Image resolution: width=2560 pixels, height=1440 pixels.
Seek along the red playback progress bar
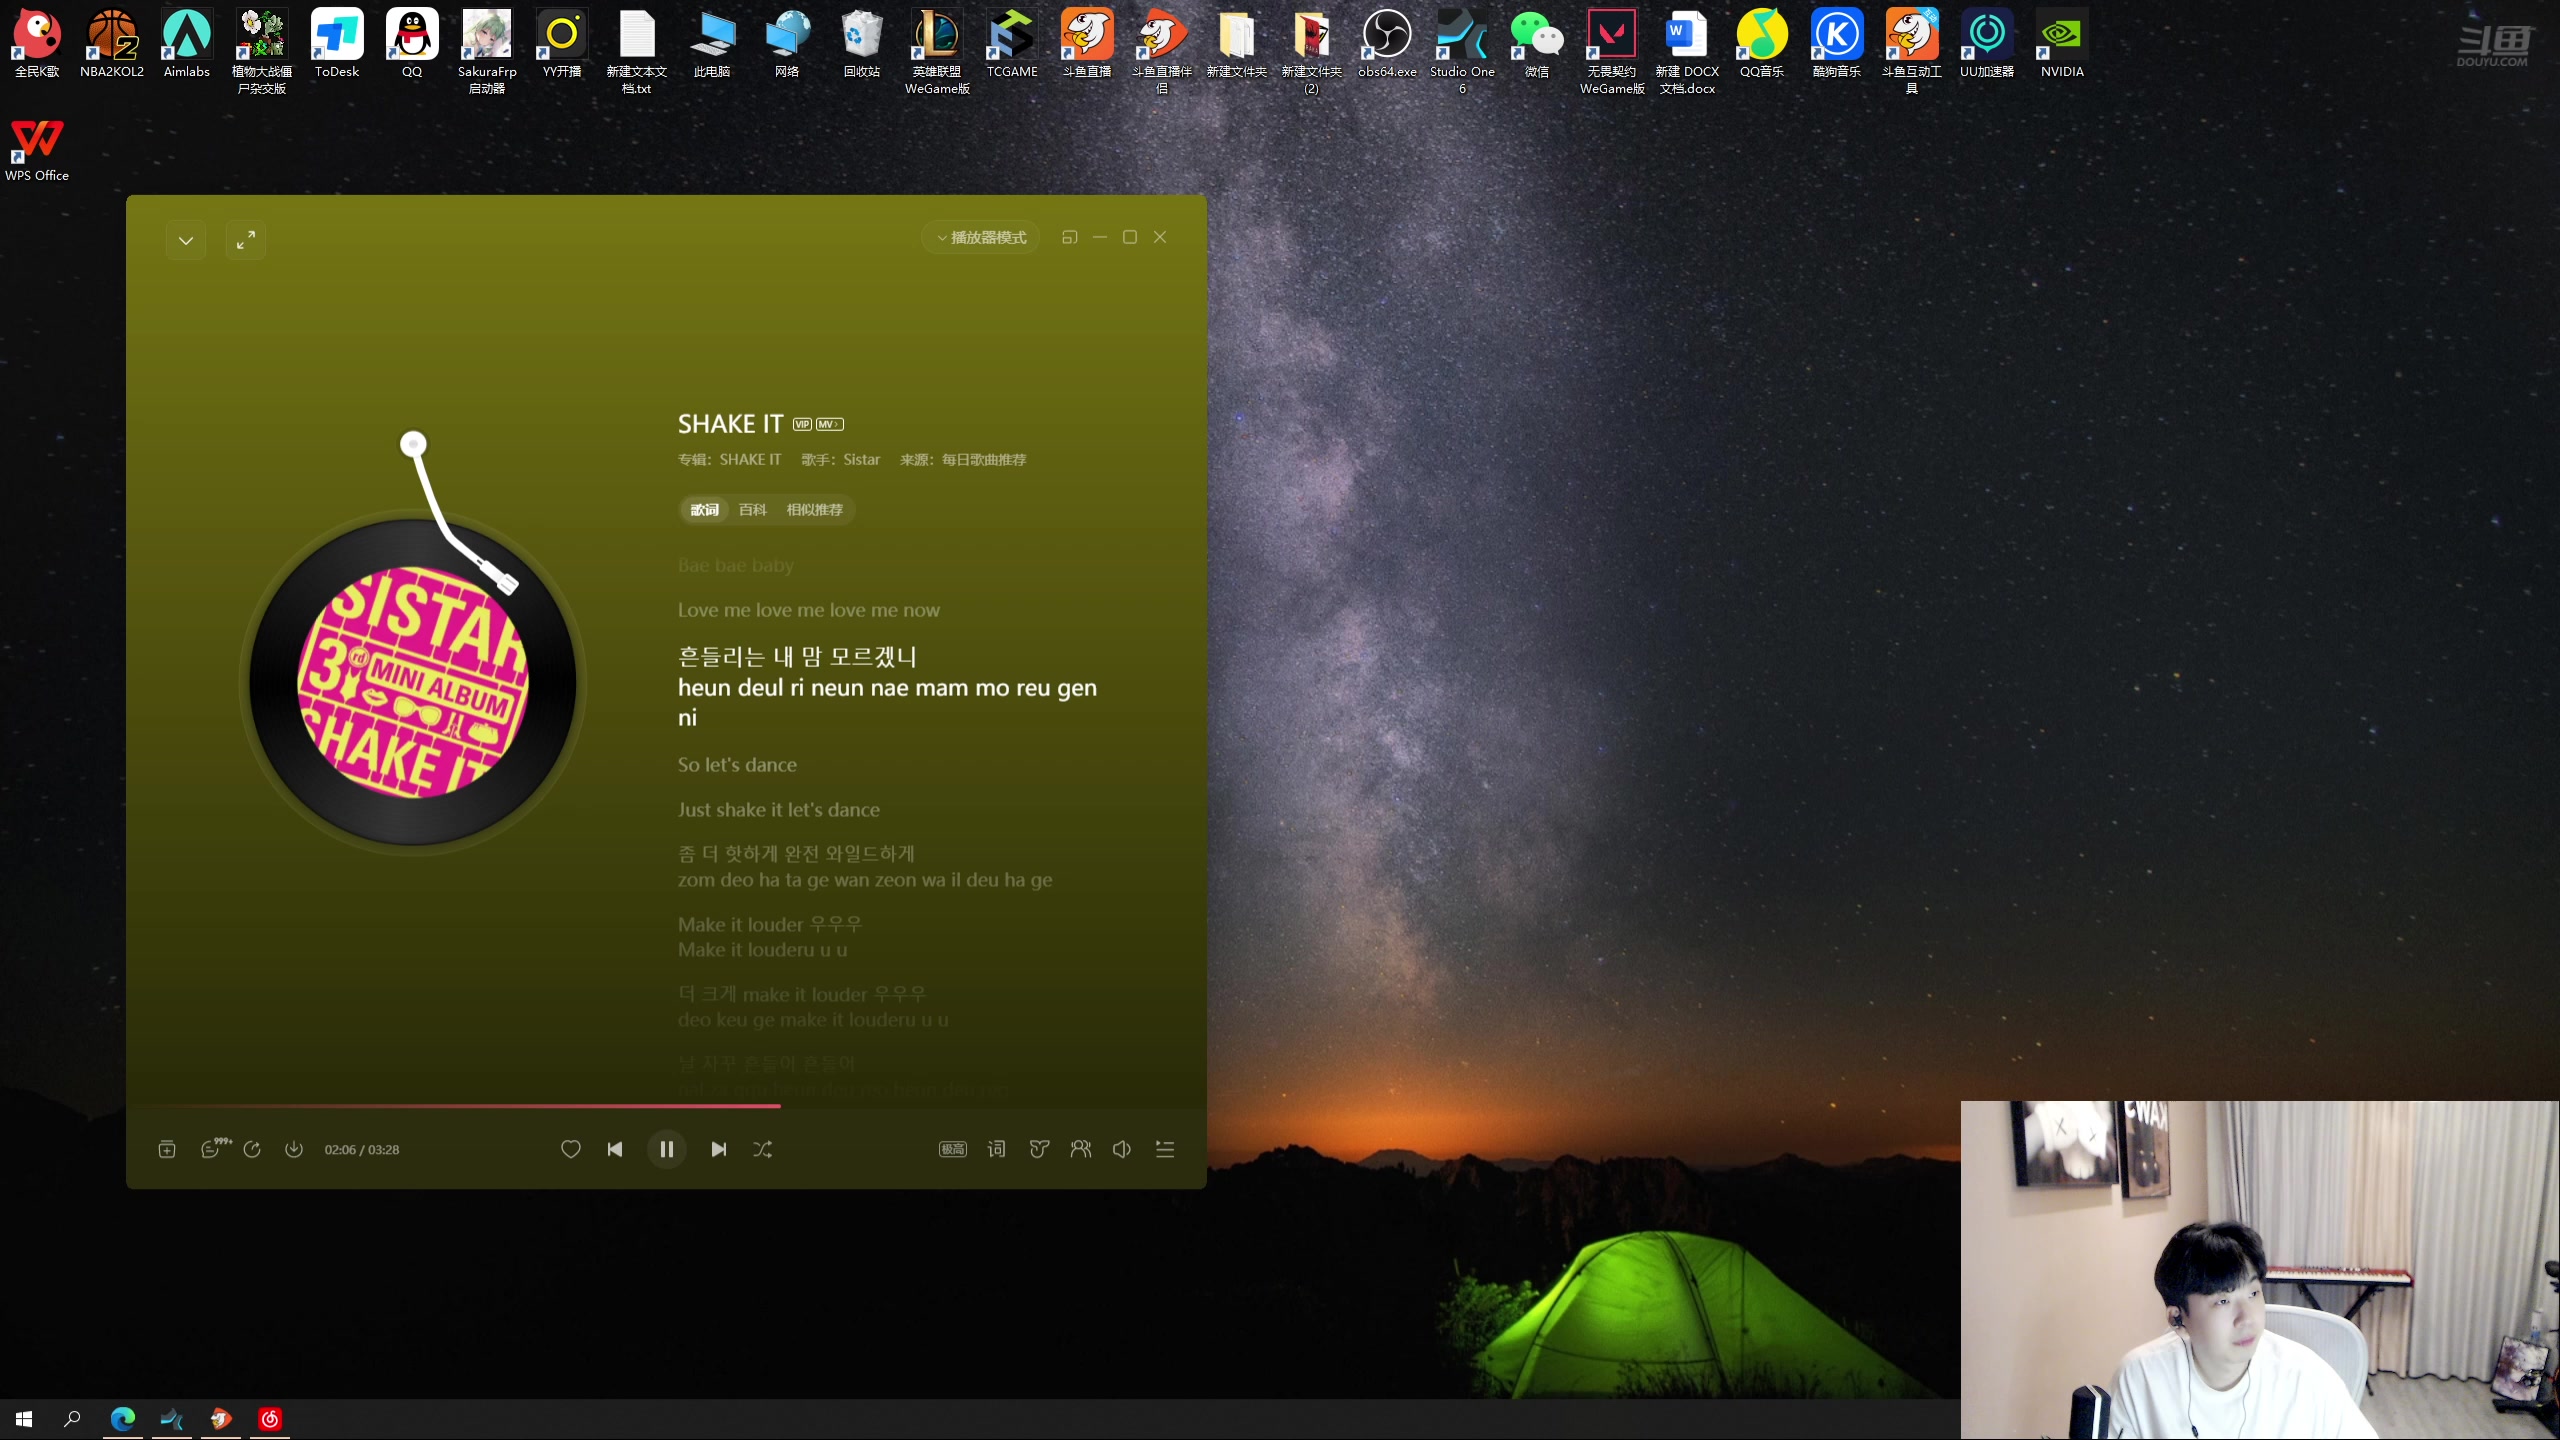click(666, 1106)
